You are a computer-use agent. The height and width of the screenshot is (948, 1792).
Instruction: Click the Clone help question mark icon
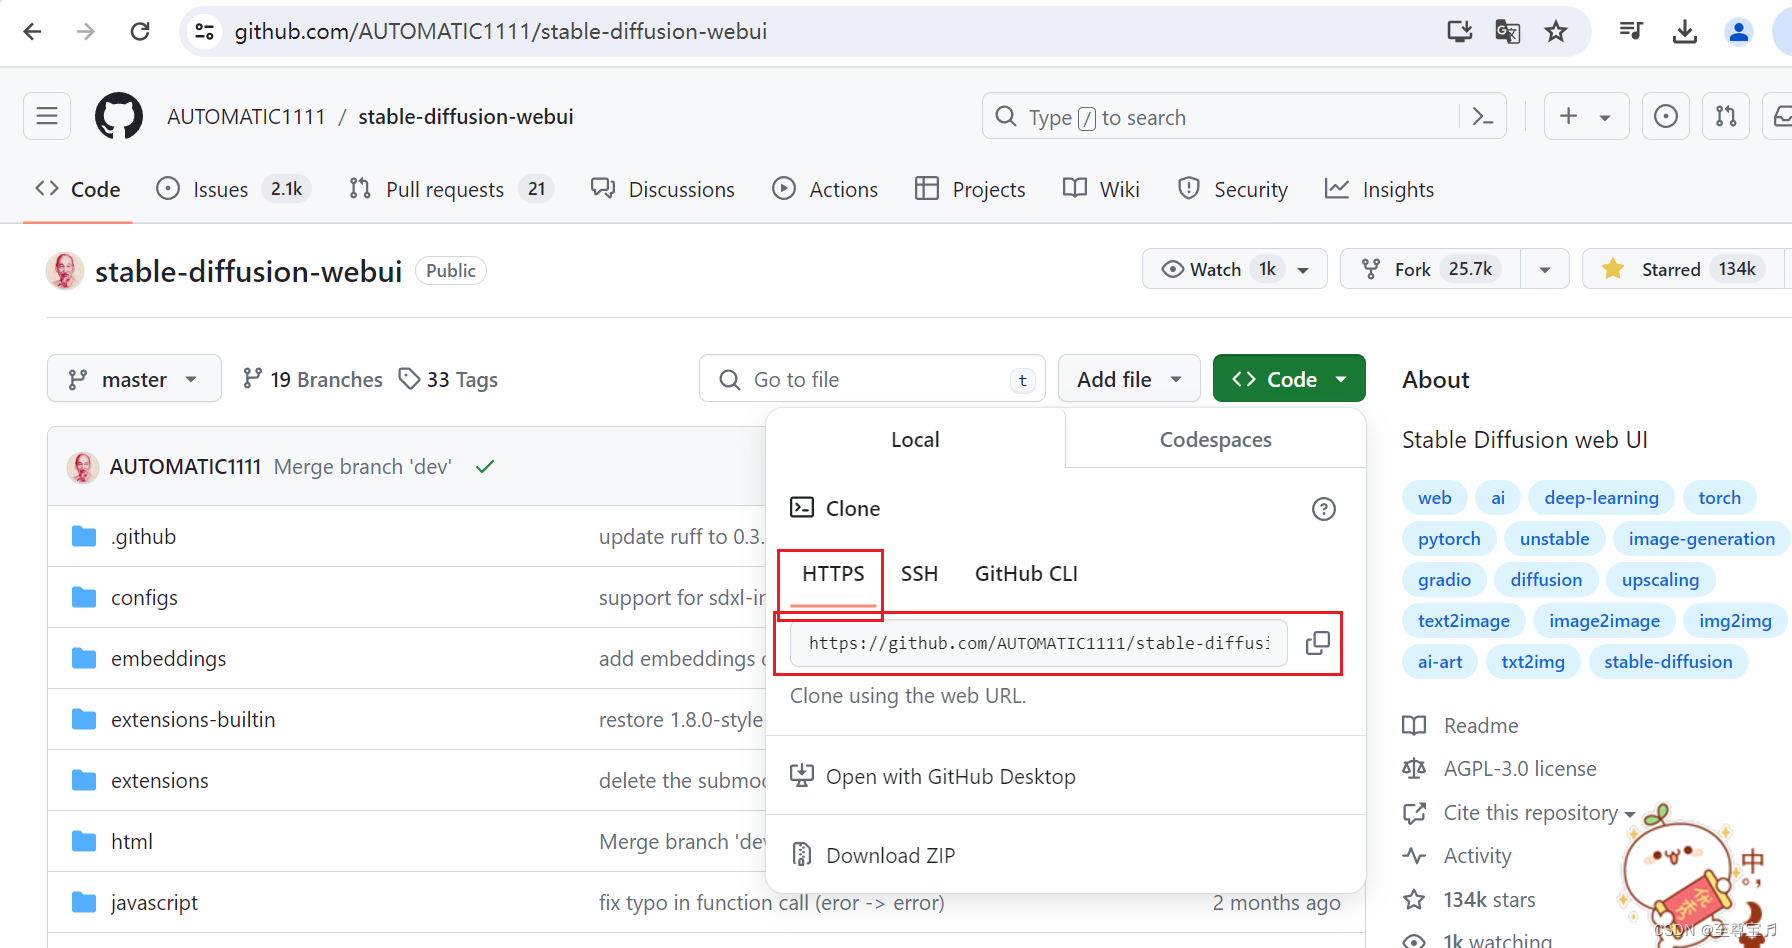1324,509
